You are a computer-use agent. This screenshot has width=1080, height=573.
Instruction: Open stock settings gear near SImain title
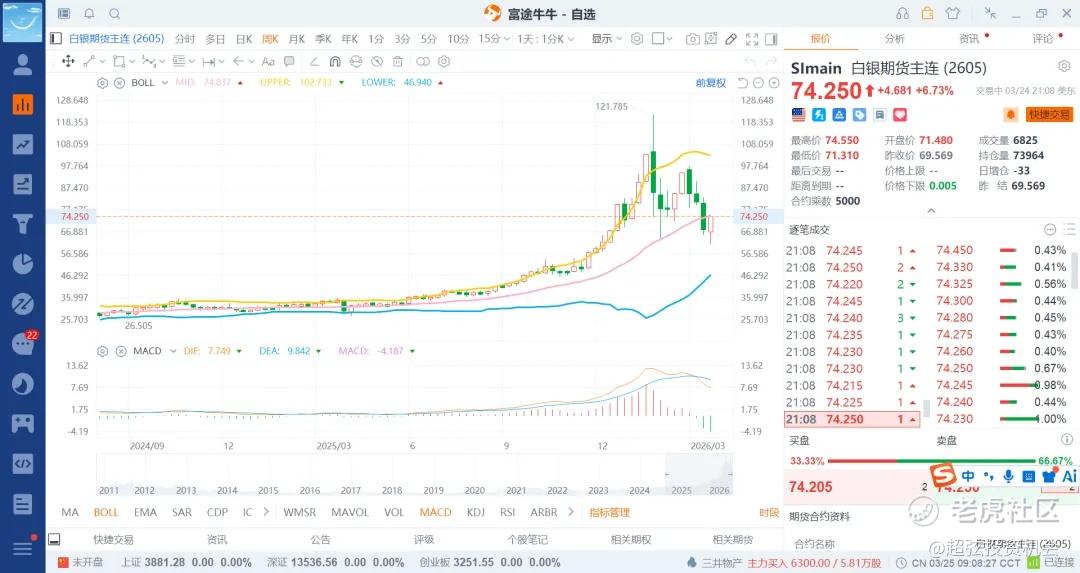(x=1063, y=67)
